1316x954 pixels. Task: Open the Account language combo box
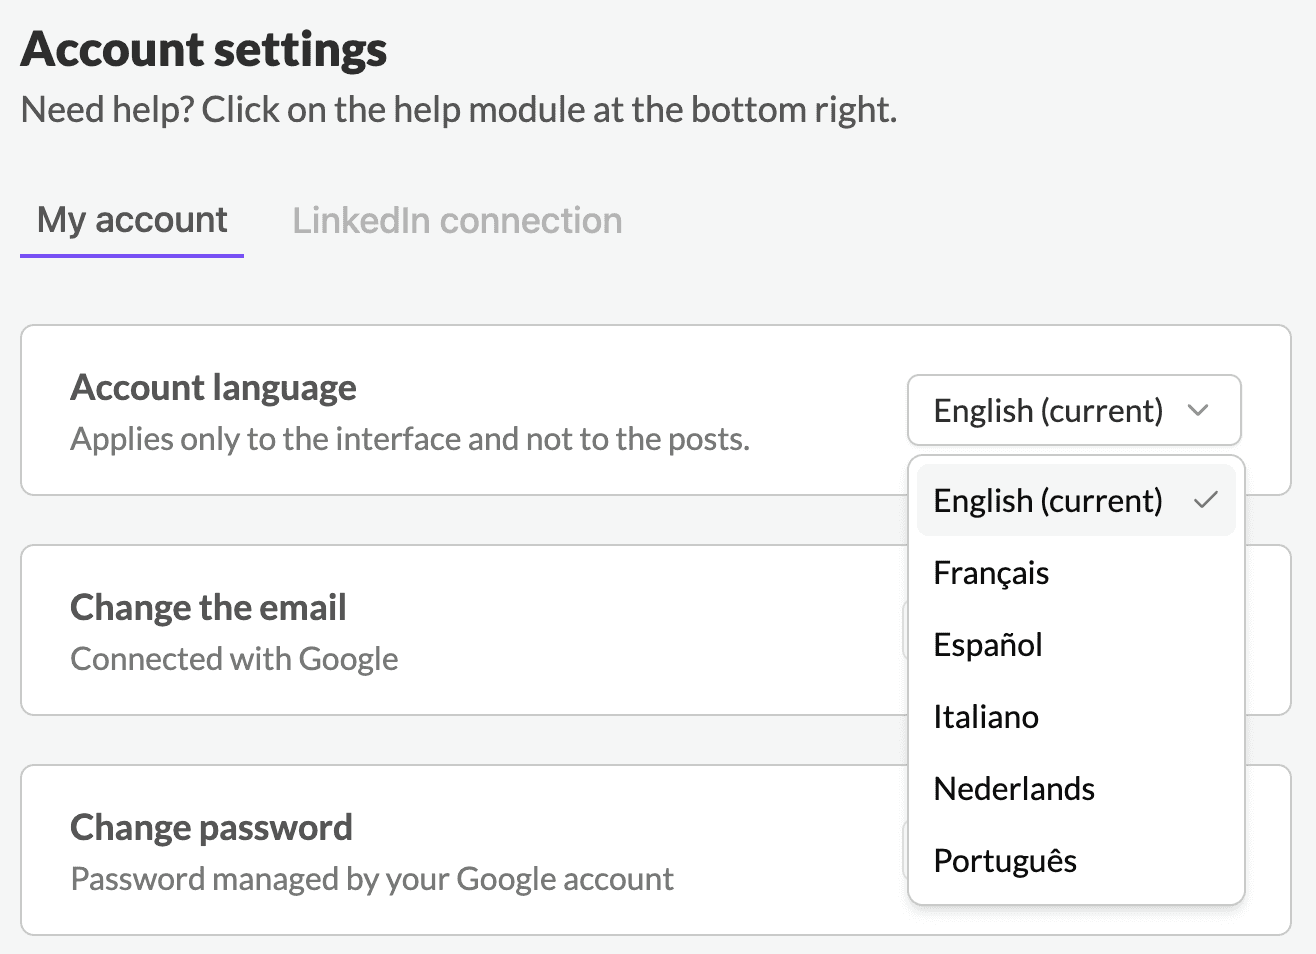pyautogui.click(x=1074, y=410)
